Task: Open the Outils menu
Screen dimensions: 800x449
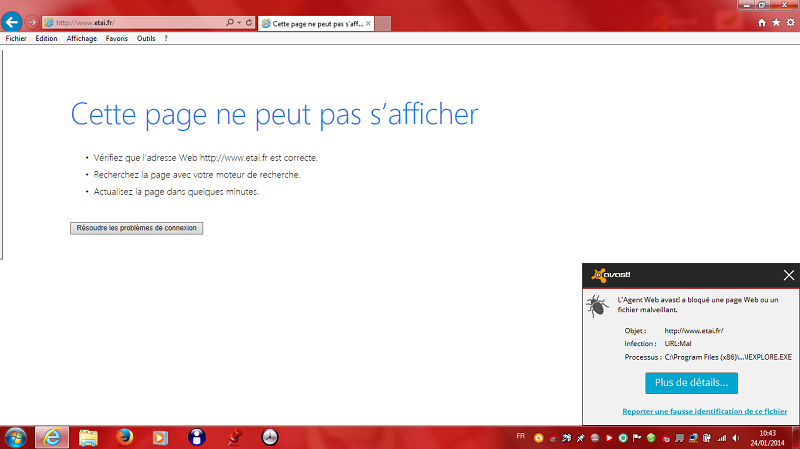Action: pos(146,38)
